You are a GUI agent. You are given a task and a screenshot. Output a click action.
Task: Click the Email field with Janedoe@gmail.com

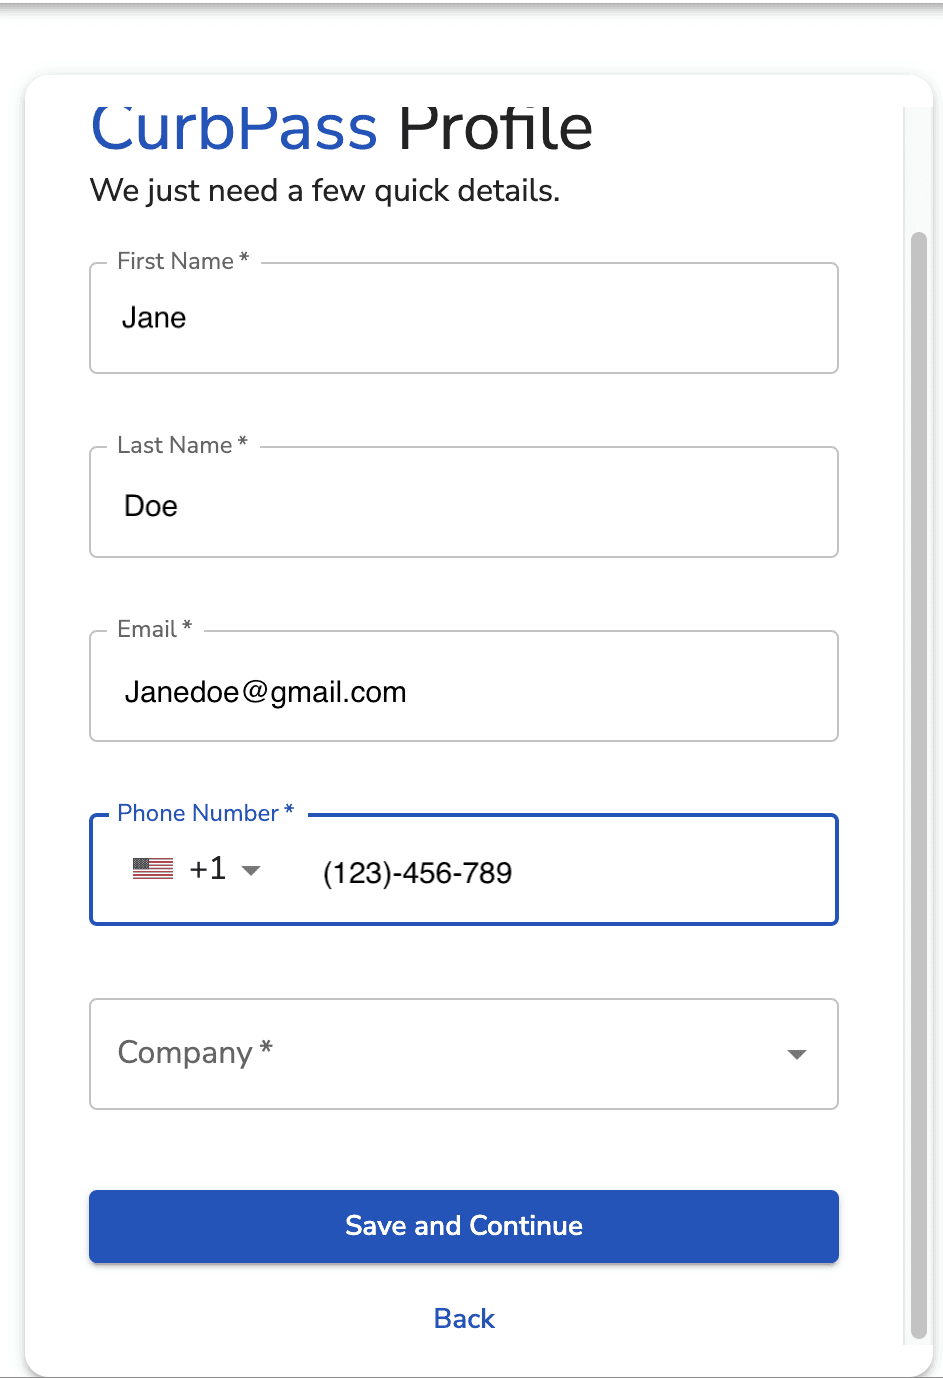pos(464,686)
